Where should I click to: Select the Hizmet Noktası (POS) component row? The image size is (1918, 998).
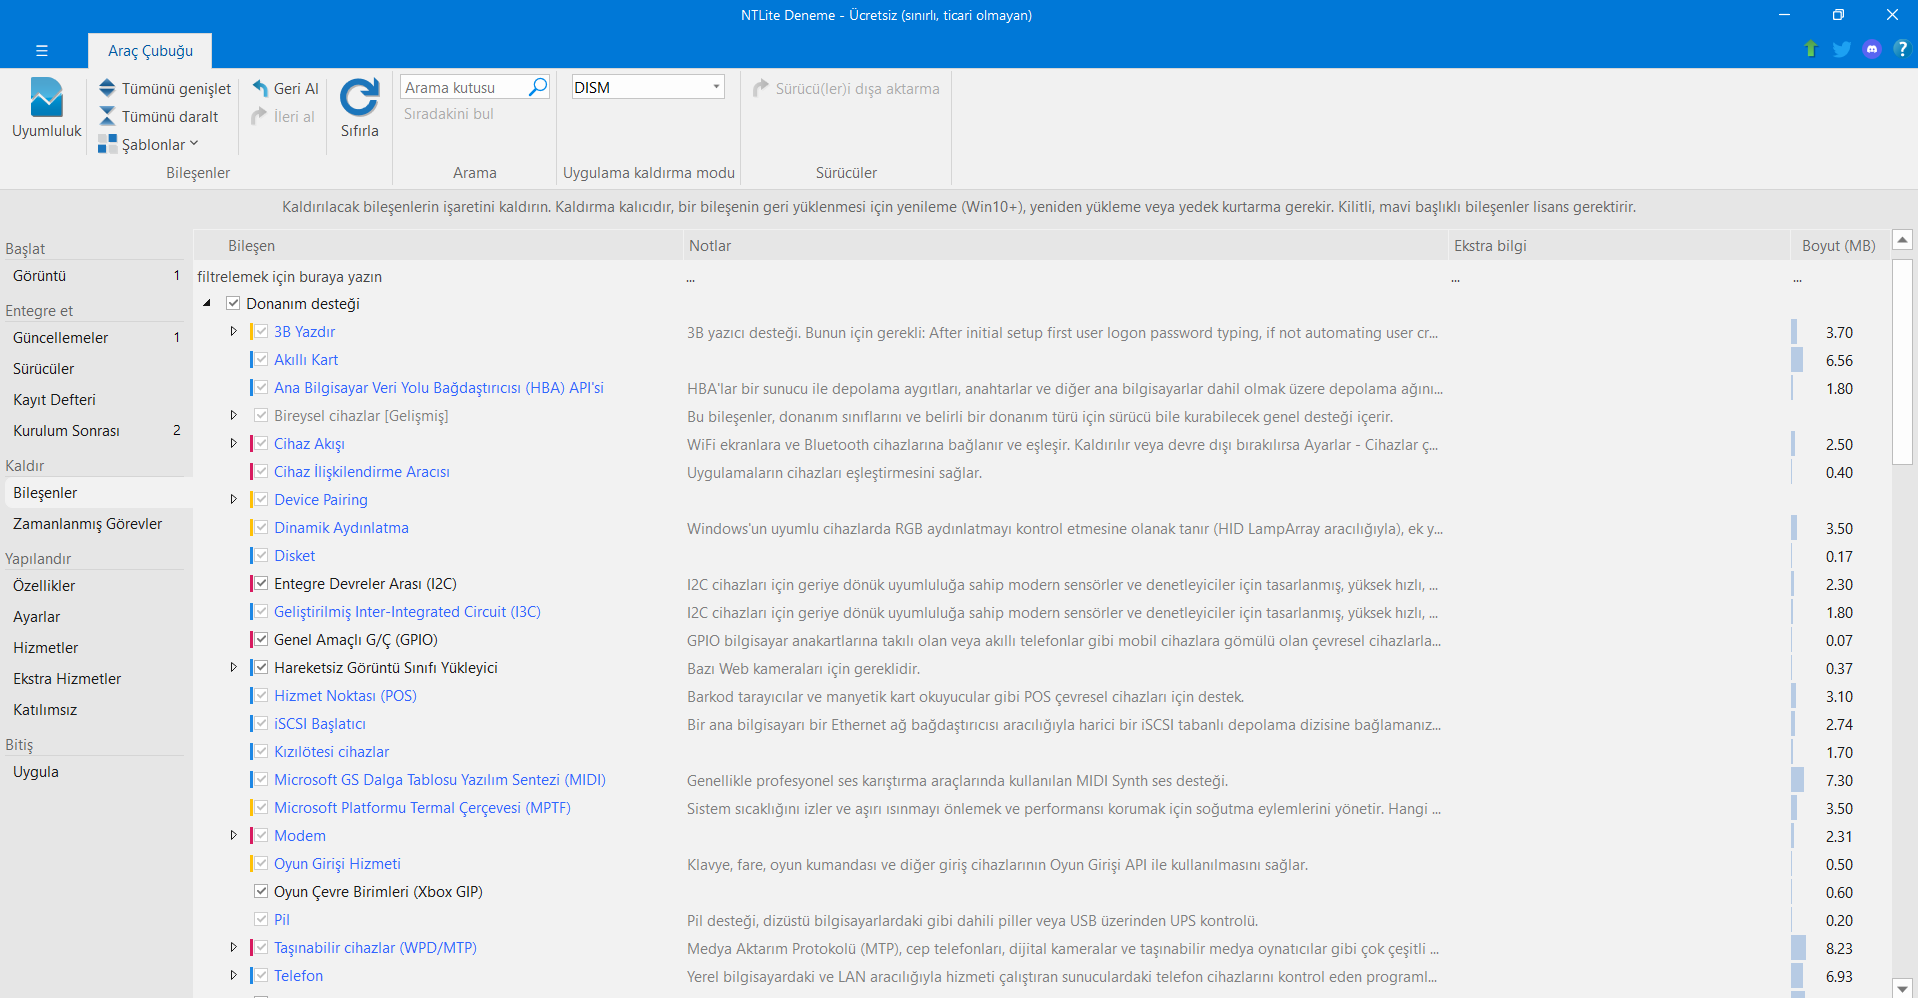point(1040,695)
